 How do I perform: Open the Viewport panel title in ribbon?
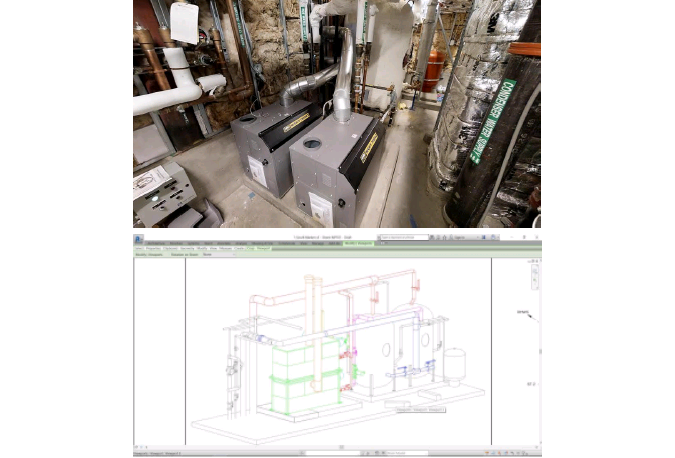pos(263,248)
